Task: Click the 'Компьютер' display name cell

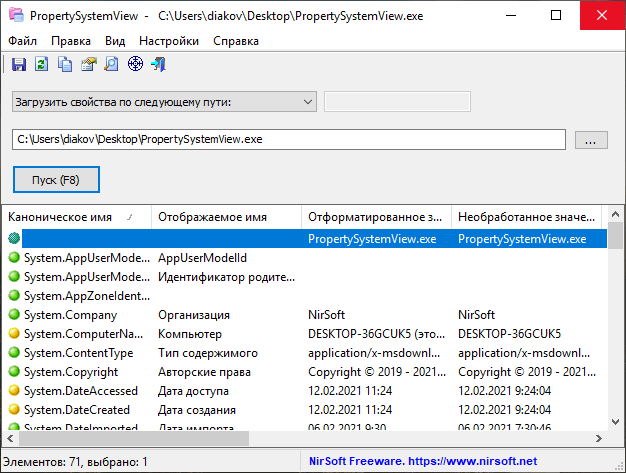Action: pyautogui.click(x=190, y=334)
